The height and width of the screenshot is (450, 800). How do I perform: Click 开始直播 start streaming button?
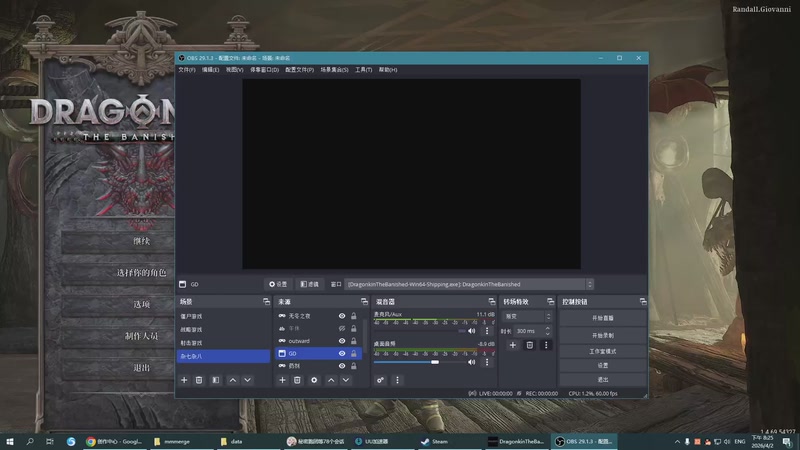pos(603,318)
